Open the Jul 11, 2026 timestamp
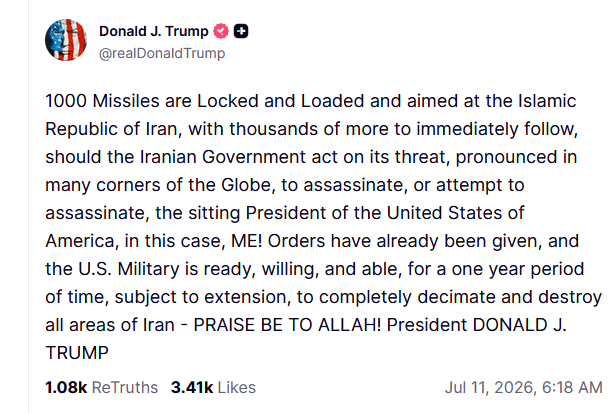 point(490,388)
